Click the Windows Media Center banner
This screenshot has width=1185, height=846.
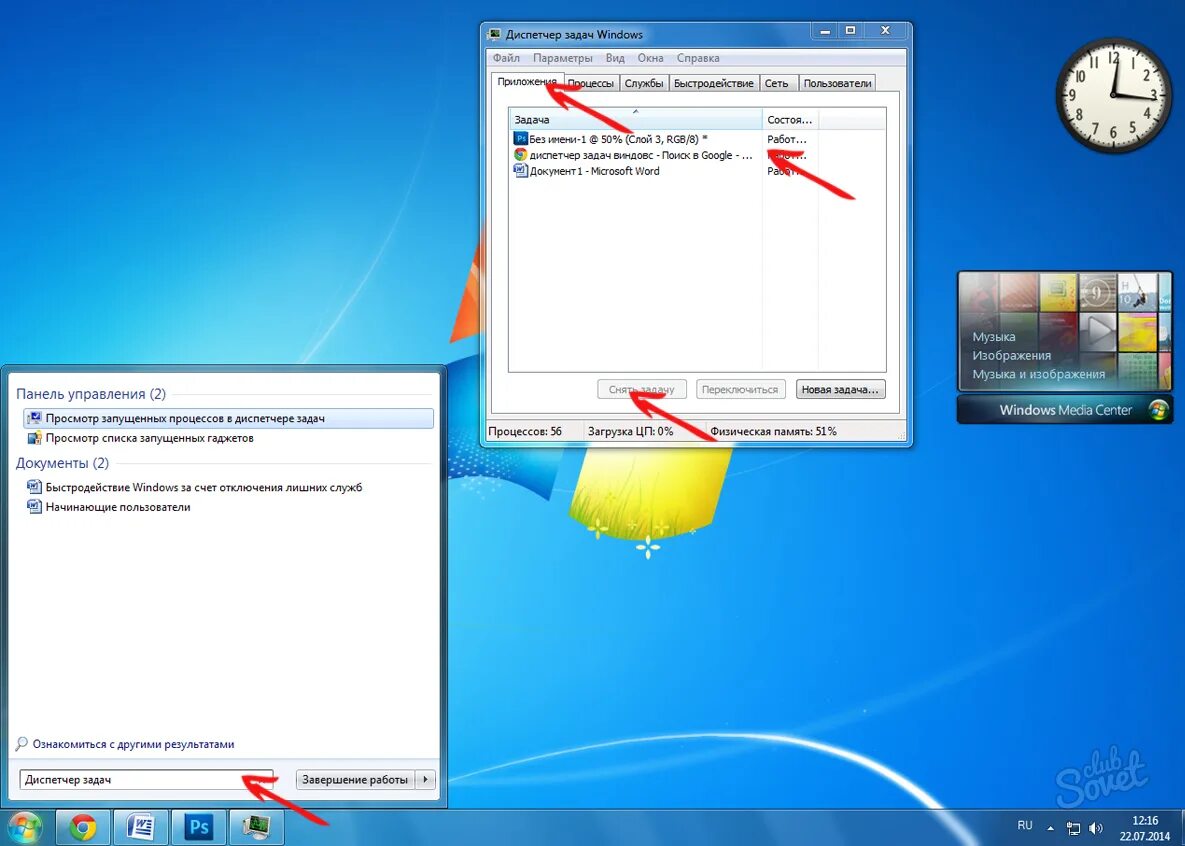[1065, 410]
